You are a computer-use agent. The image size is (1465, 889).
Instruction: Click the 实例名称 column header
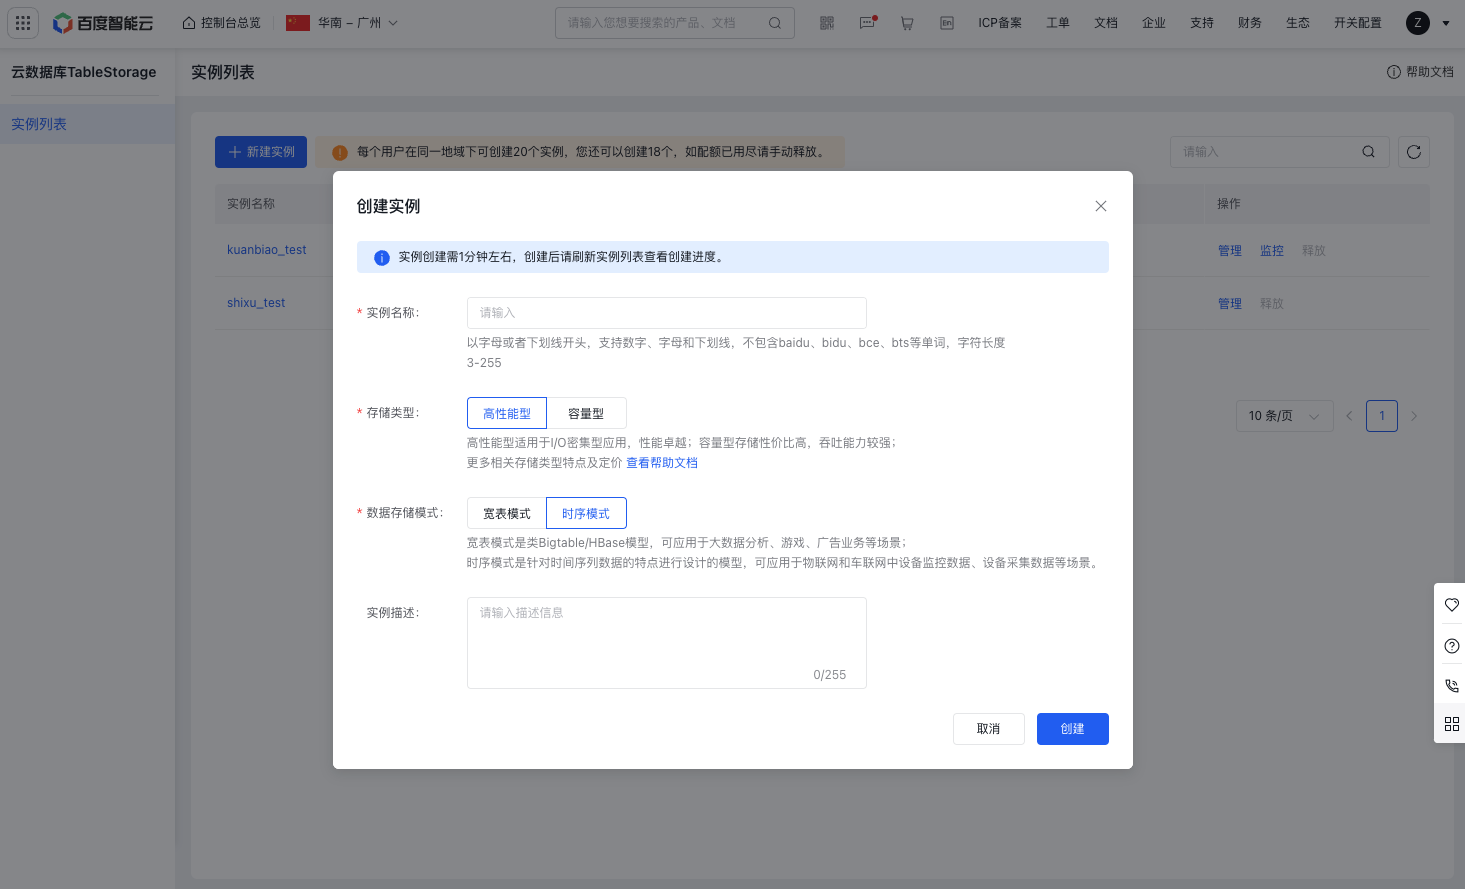251,204
